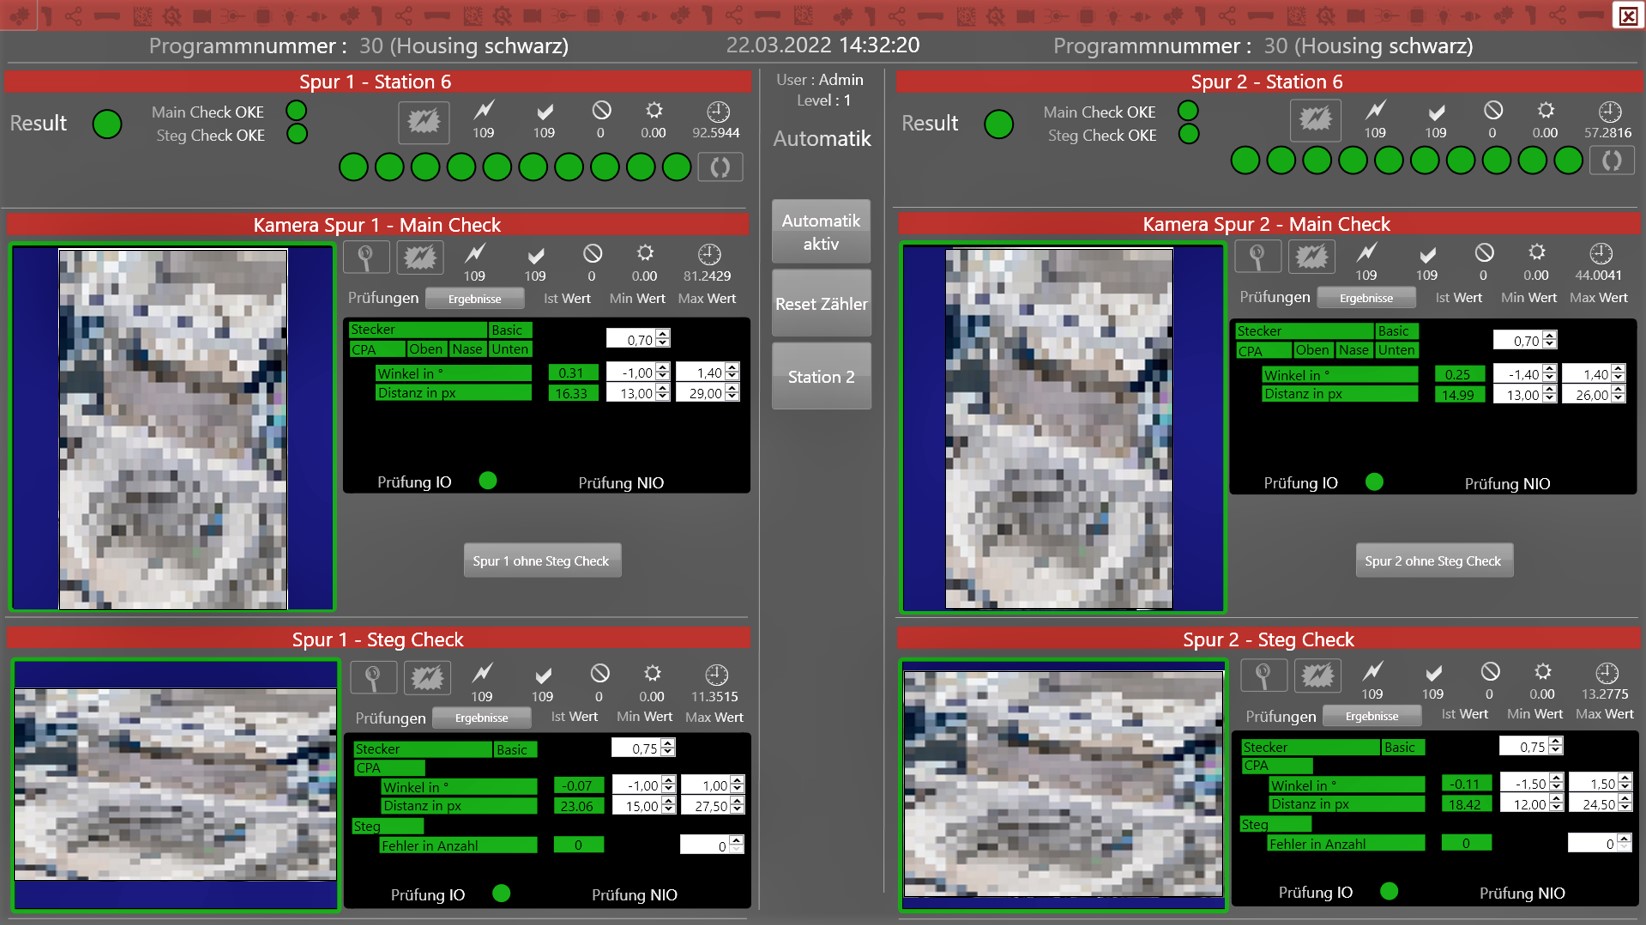Toggle Spur 1 ohne Steg Check
The width and height of the screenshot is (1646, 925).
(x=541, y=561)
